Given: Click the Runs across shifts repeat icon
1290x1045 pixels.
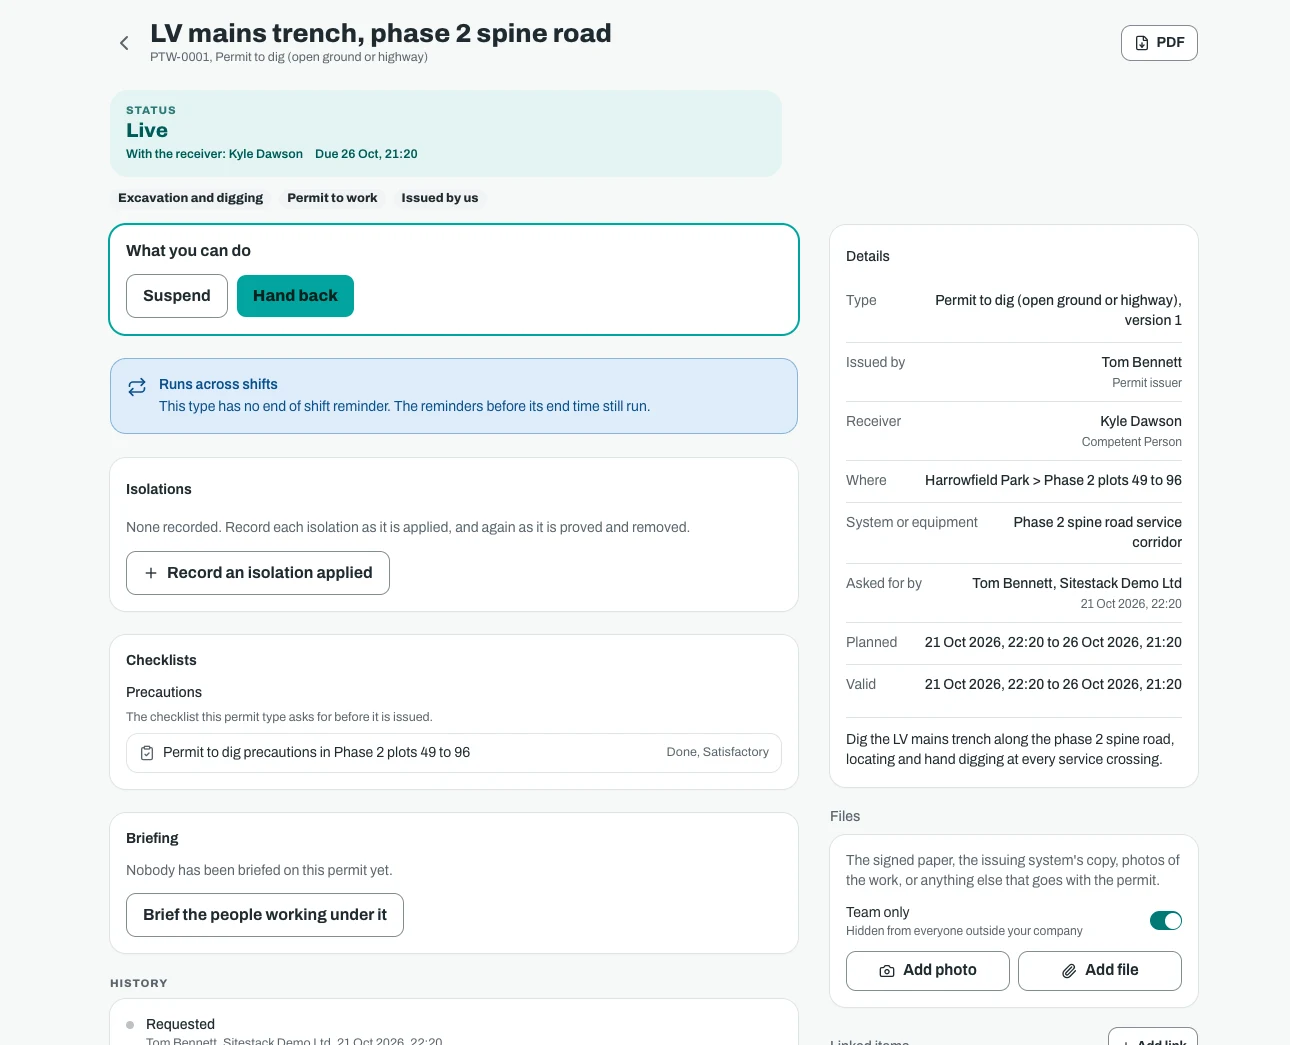Looking at the screenshot, I should click(137, 387).
